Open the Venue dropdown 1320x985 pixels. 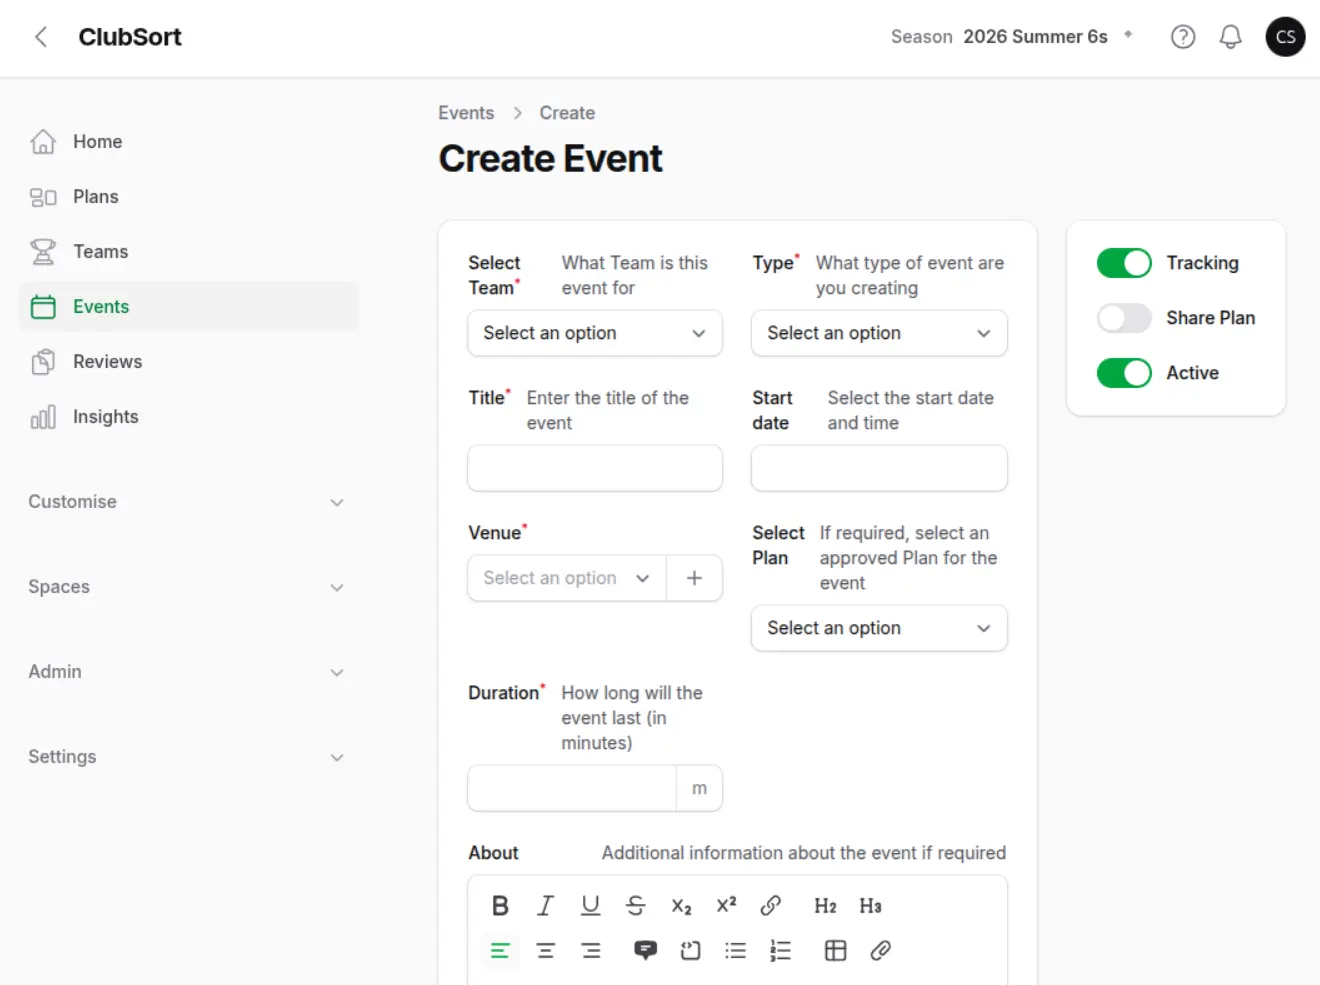[x=566, y=578]
